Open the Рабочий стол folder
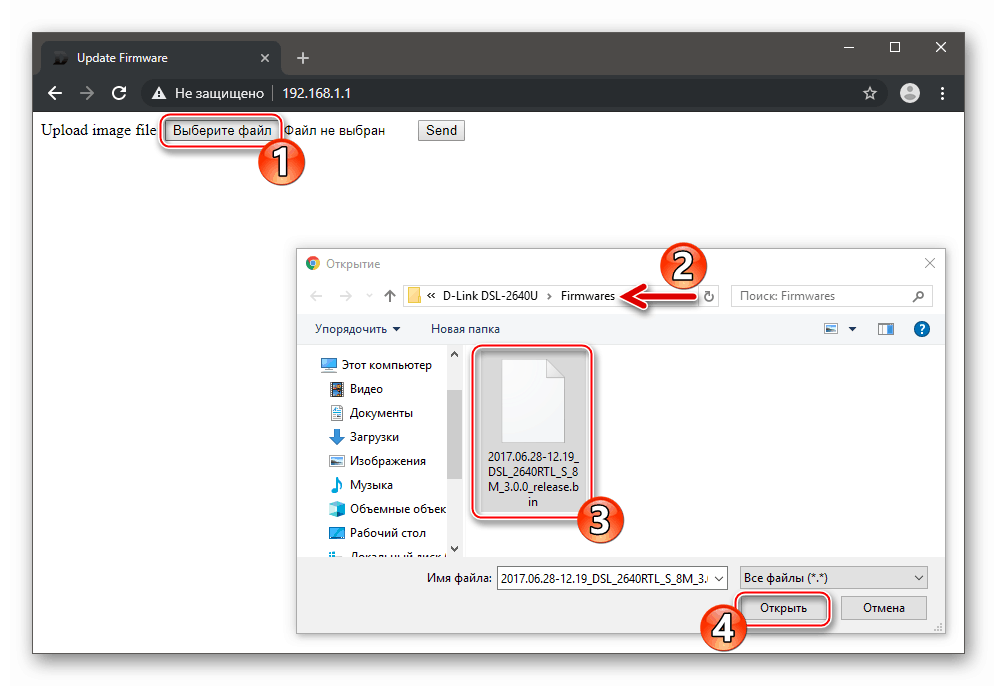The width and height of the screenshot is (997, 686). [x=378, y=533]
